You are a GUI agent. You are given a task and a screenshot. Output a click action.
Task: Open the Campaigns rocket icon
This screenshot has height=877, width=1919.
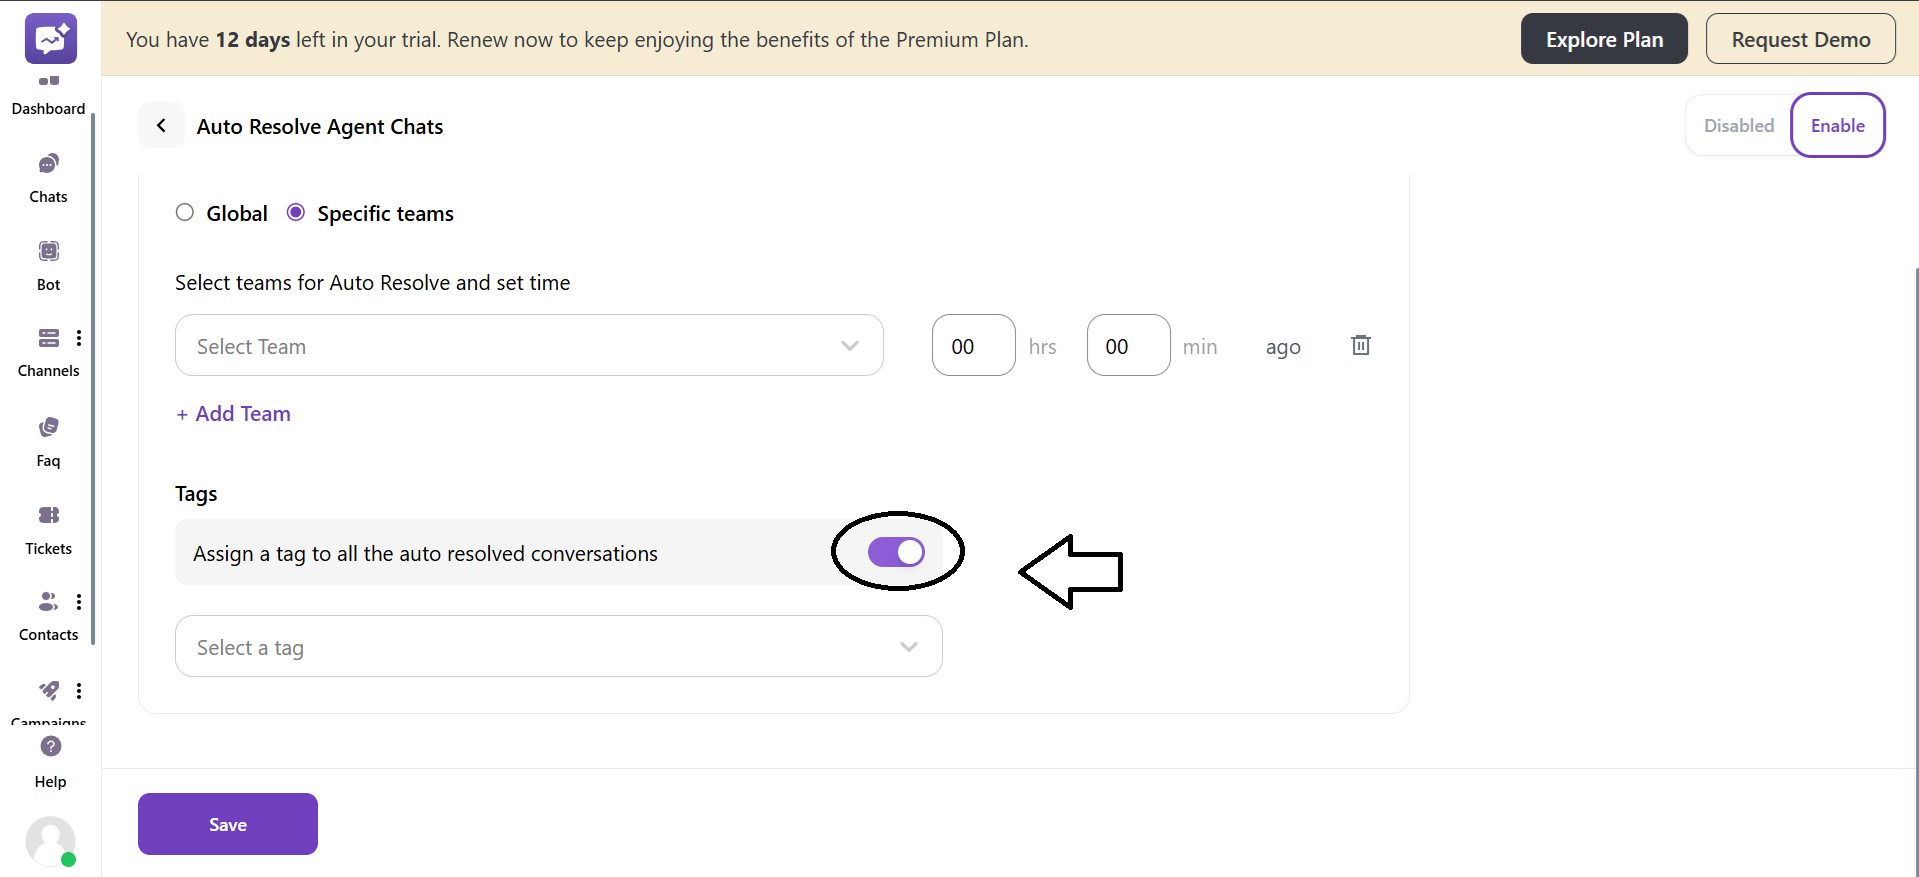(x=49, y=690)
